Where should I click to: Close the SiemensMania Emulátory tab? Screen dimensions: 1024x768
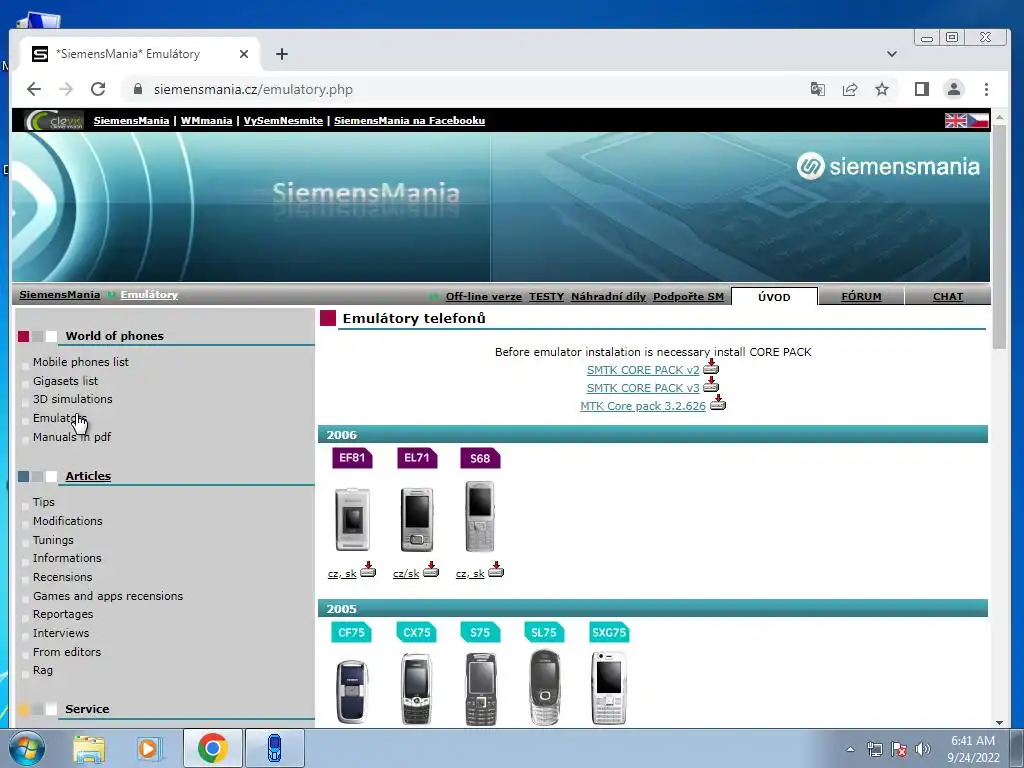[244, 54]
